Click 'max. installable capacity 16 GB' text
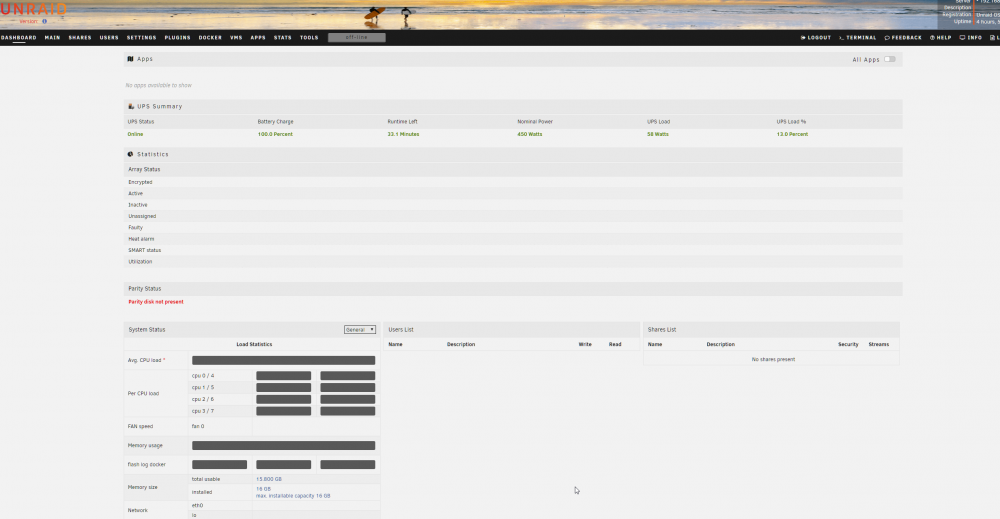This screenshot has width=1000, height=519. click(293, 495)
